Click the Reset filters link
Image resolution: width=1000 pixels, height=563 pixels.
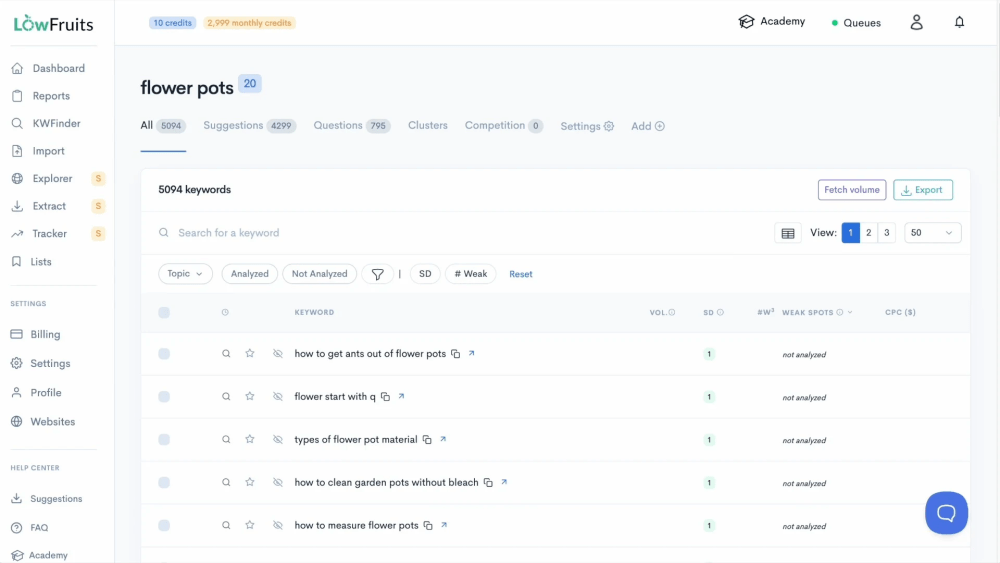(x=520, y=274)
